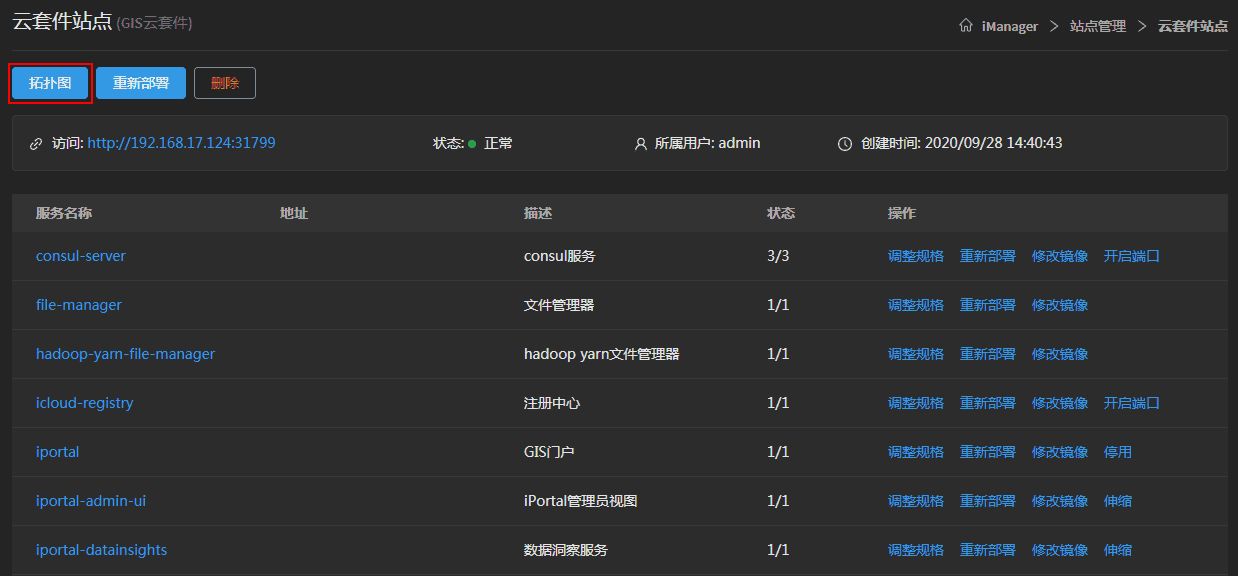The height and width of the screenshot is (576, 1238).
Task: Click the user icon beside 所属用户
Action: [641, 144]
